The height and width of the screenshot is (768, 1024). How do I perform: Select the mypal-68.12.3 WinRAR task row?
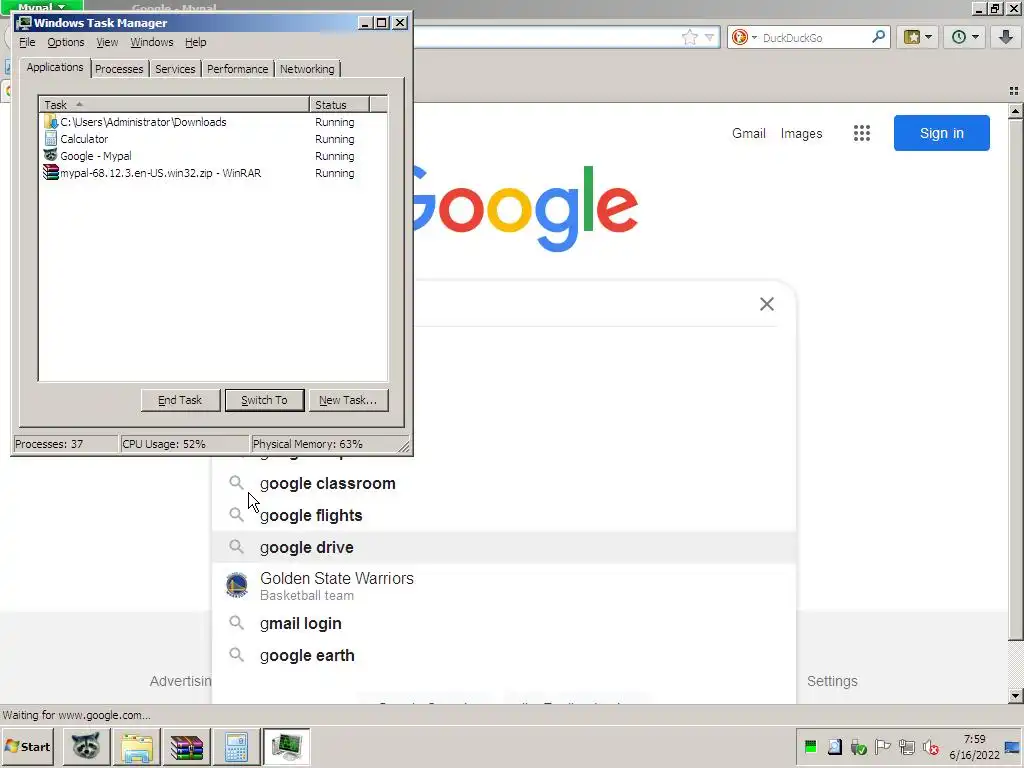213,173
